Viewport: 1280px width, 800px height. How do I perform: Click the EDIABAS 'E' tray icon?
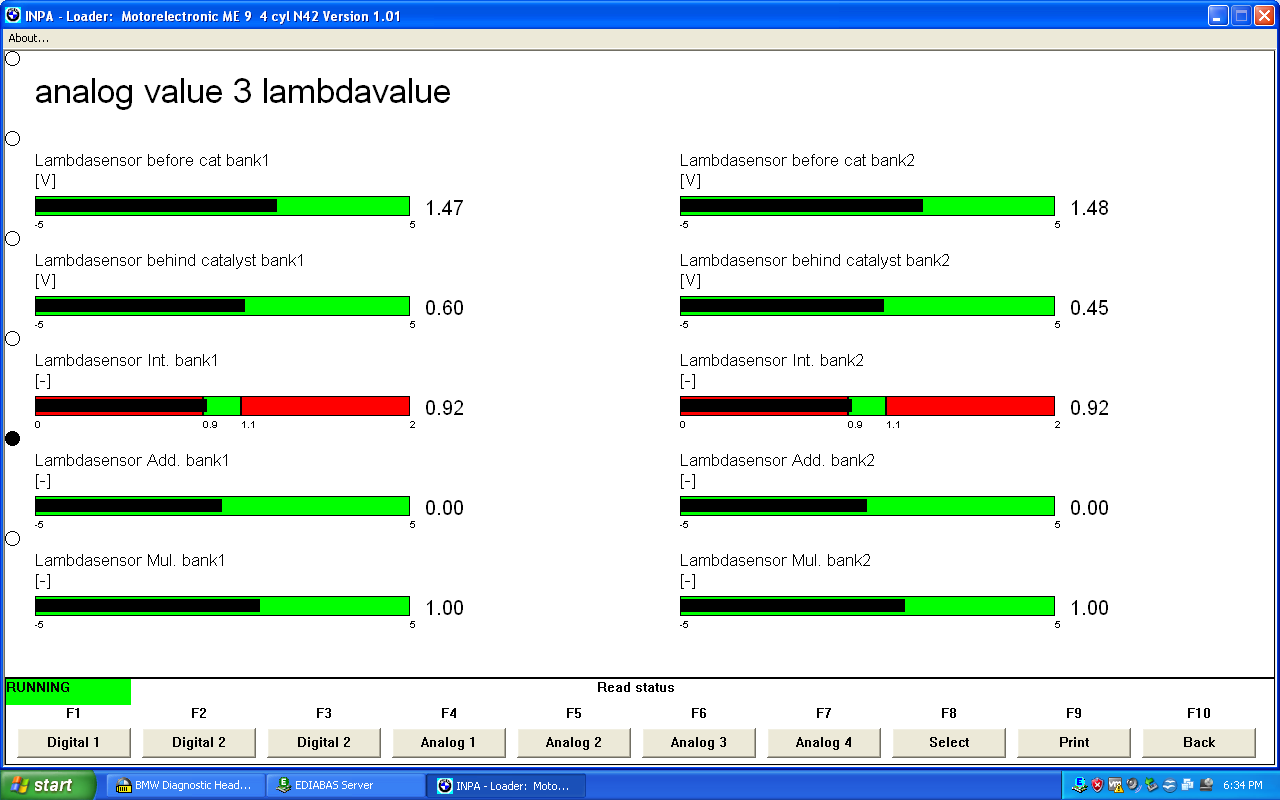coord(1080,785)
